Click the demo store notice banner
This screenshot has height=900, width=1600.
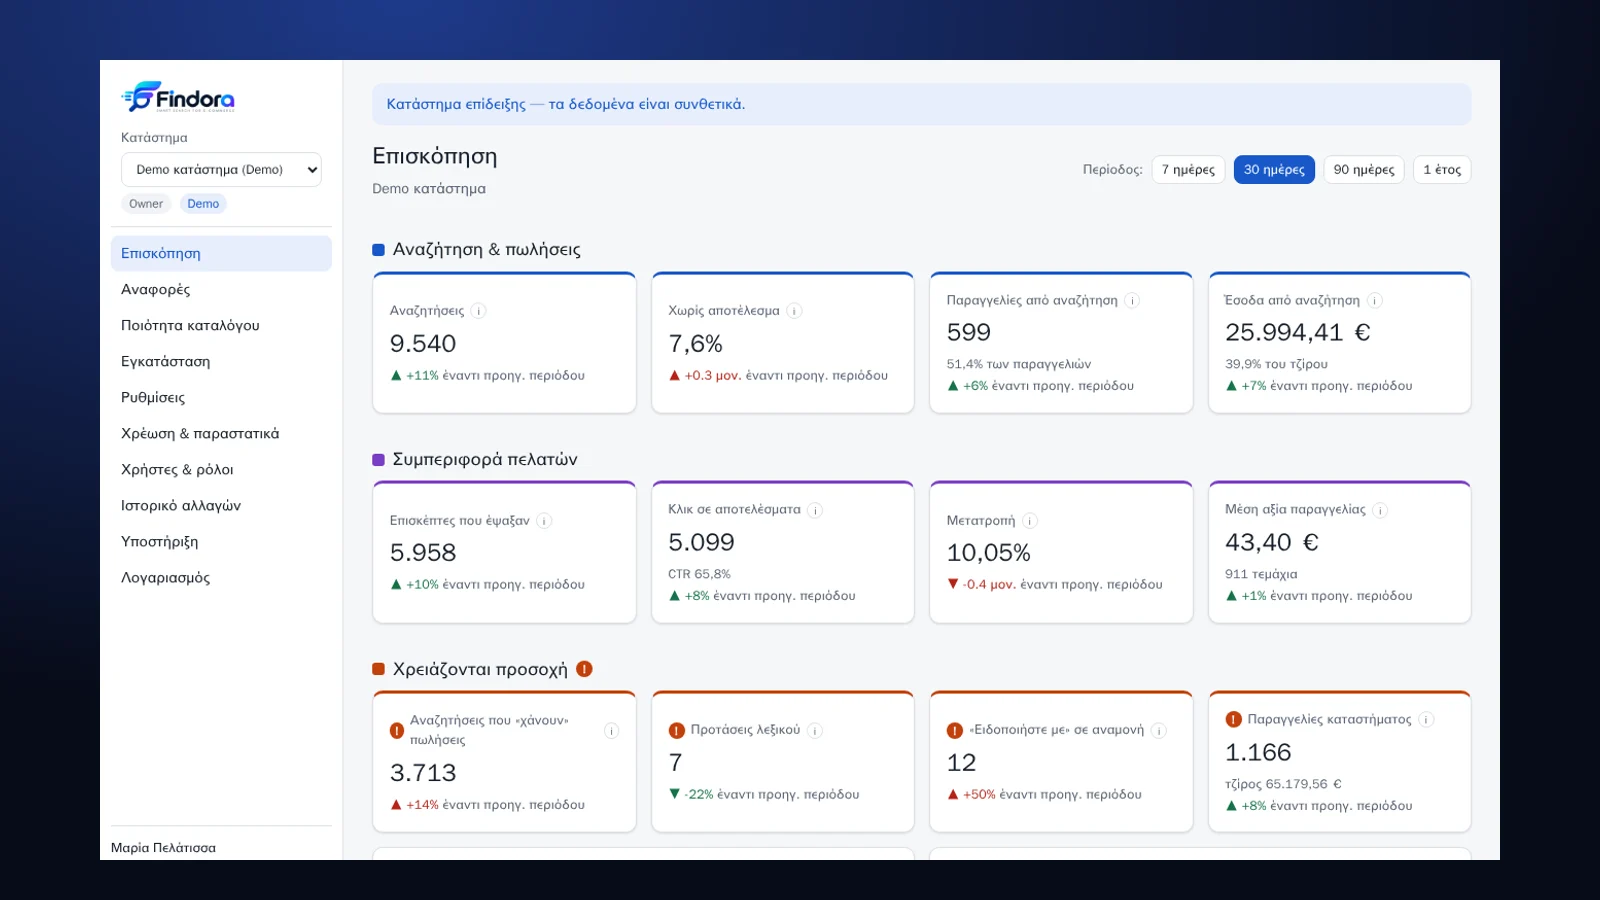921,104
